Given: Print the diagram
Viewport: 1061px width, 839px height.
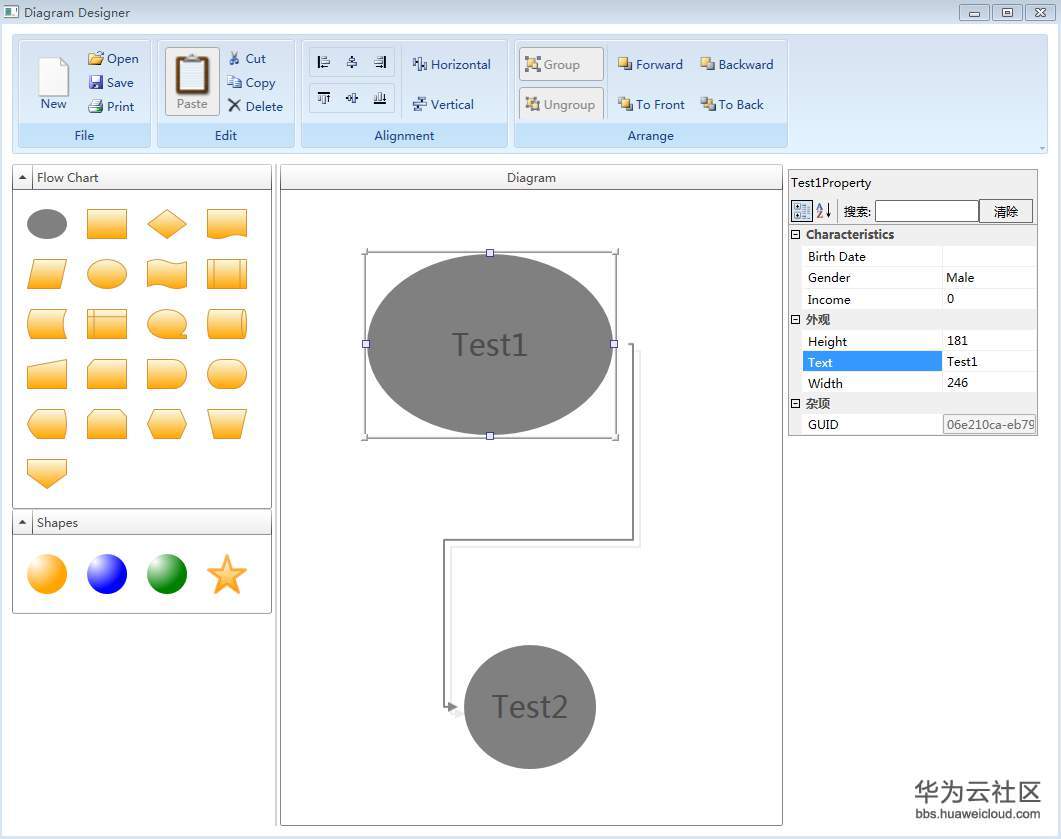Looking at the screenshot, I should point(111,106).
